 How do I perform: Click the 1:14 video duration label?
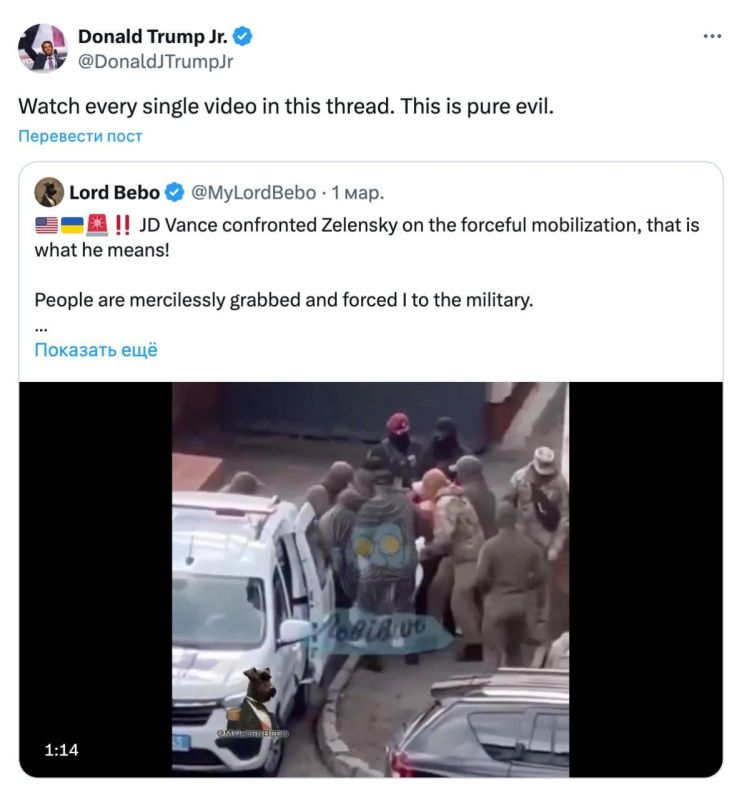pos(61,749)
